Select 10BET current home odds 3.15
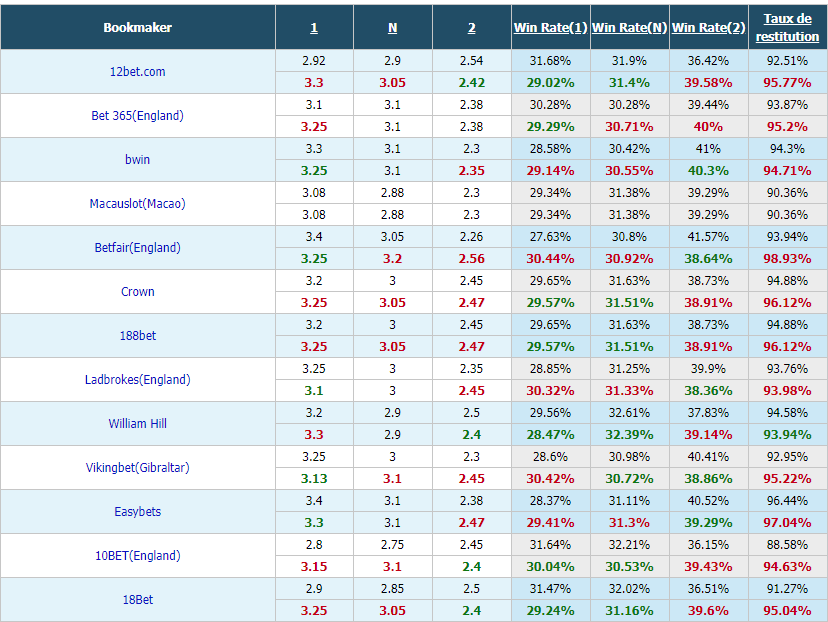Viewport: 828px width, 622px height. [x=314, y=567]
